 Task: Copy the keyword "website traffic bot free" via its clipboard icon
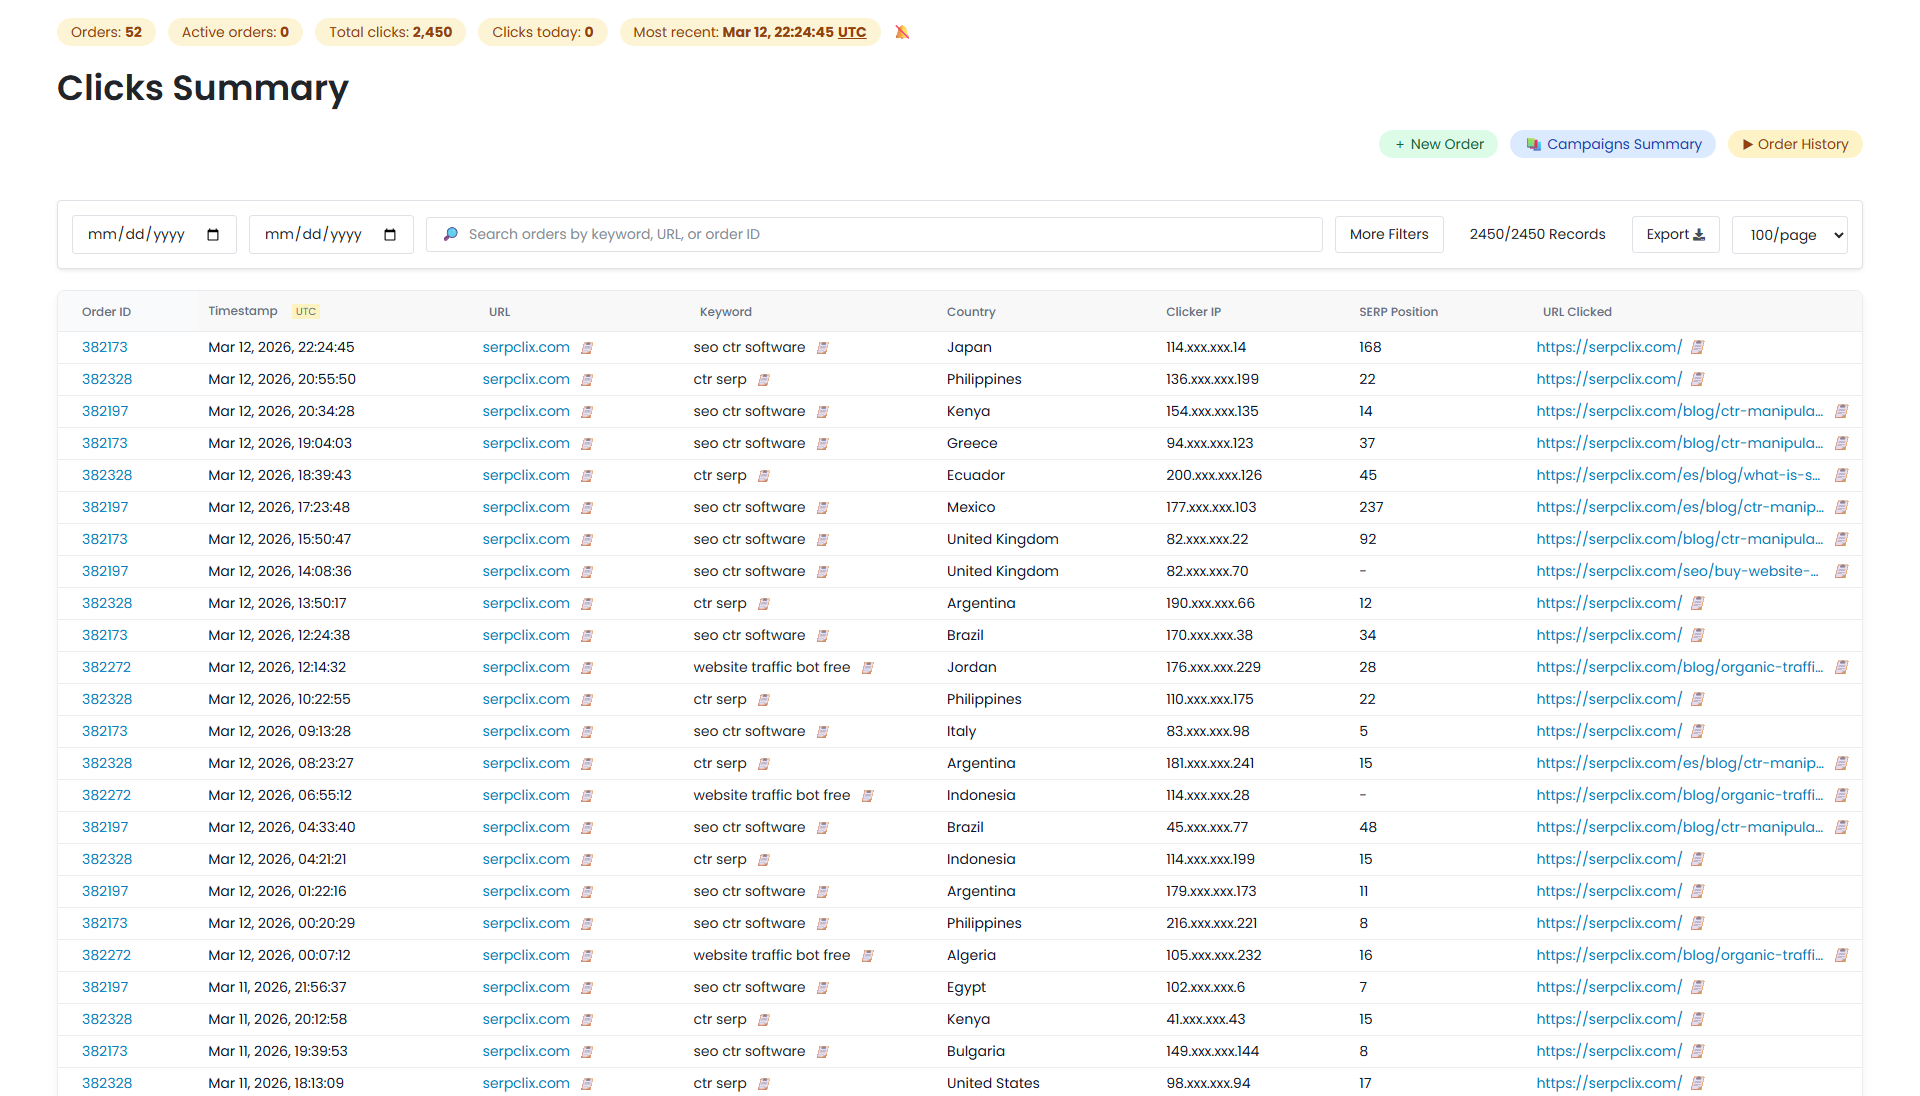coord(866,667)
